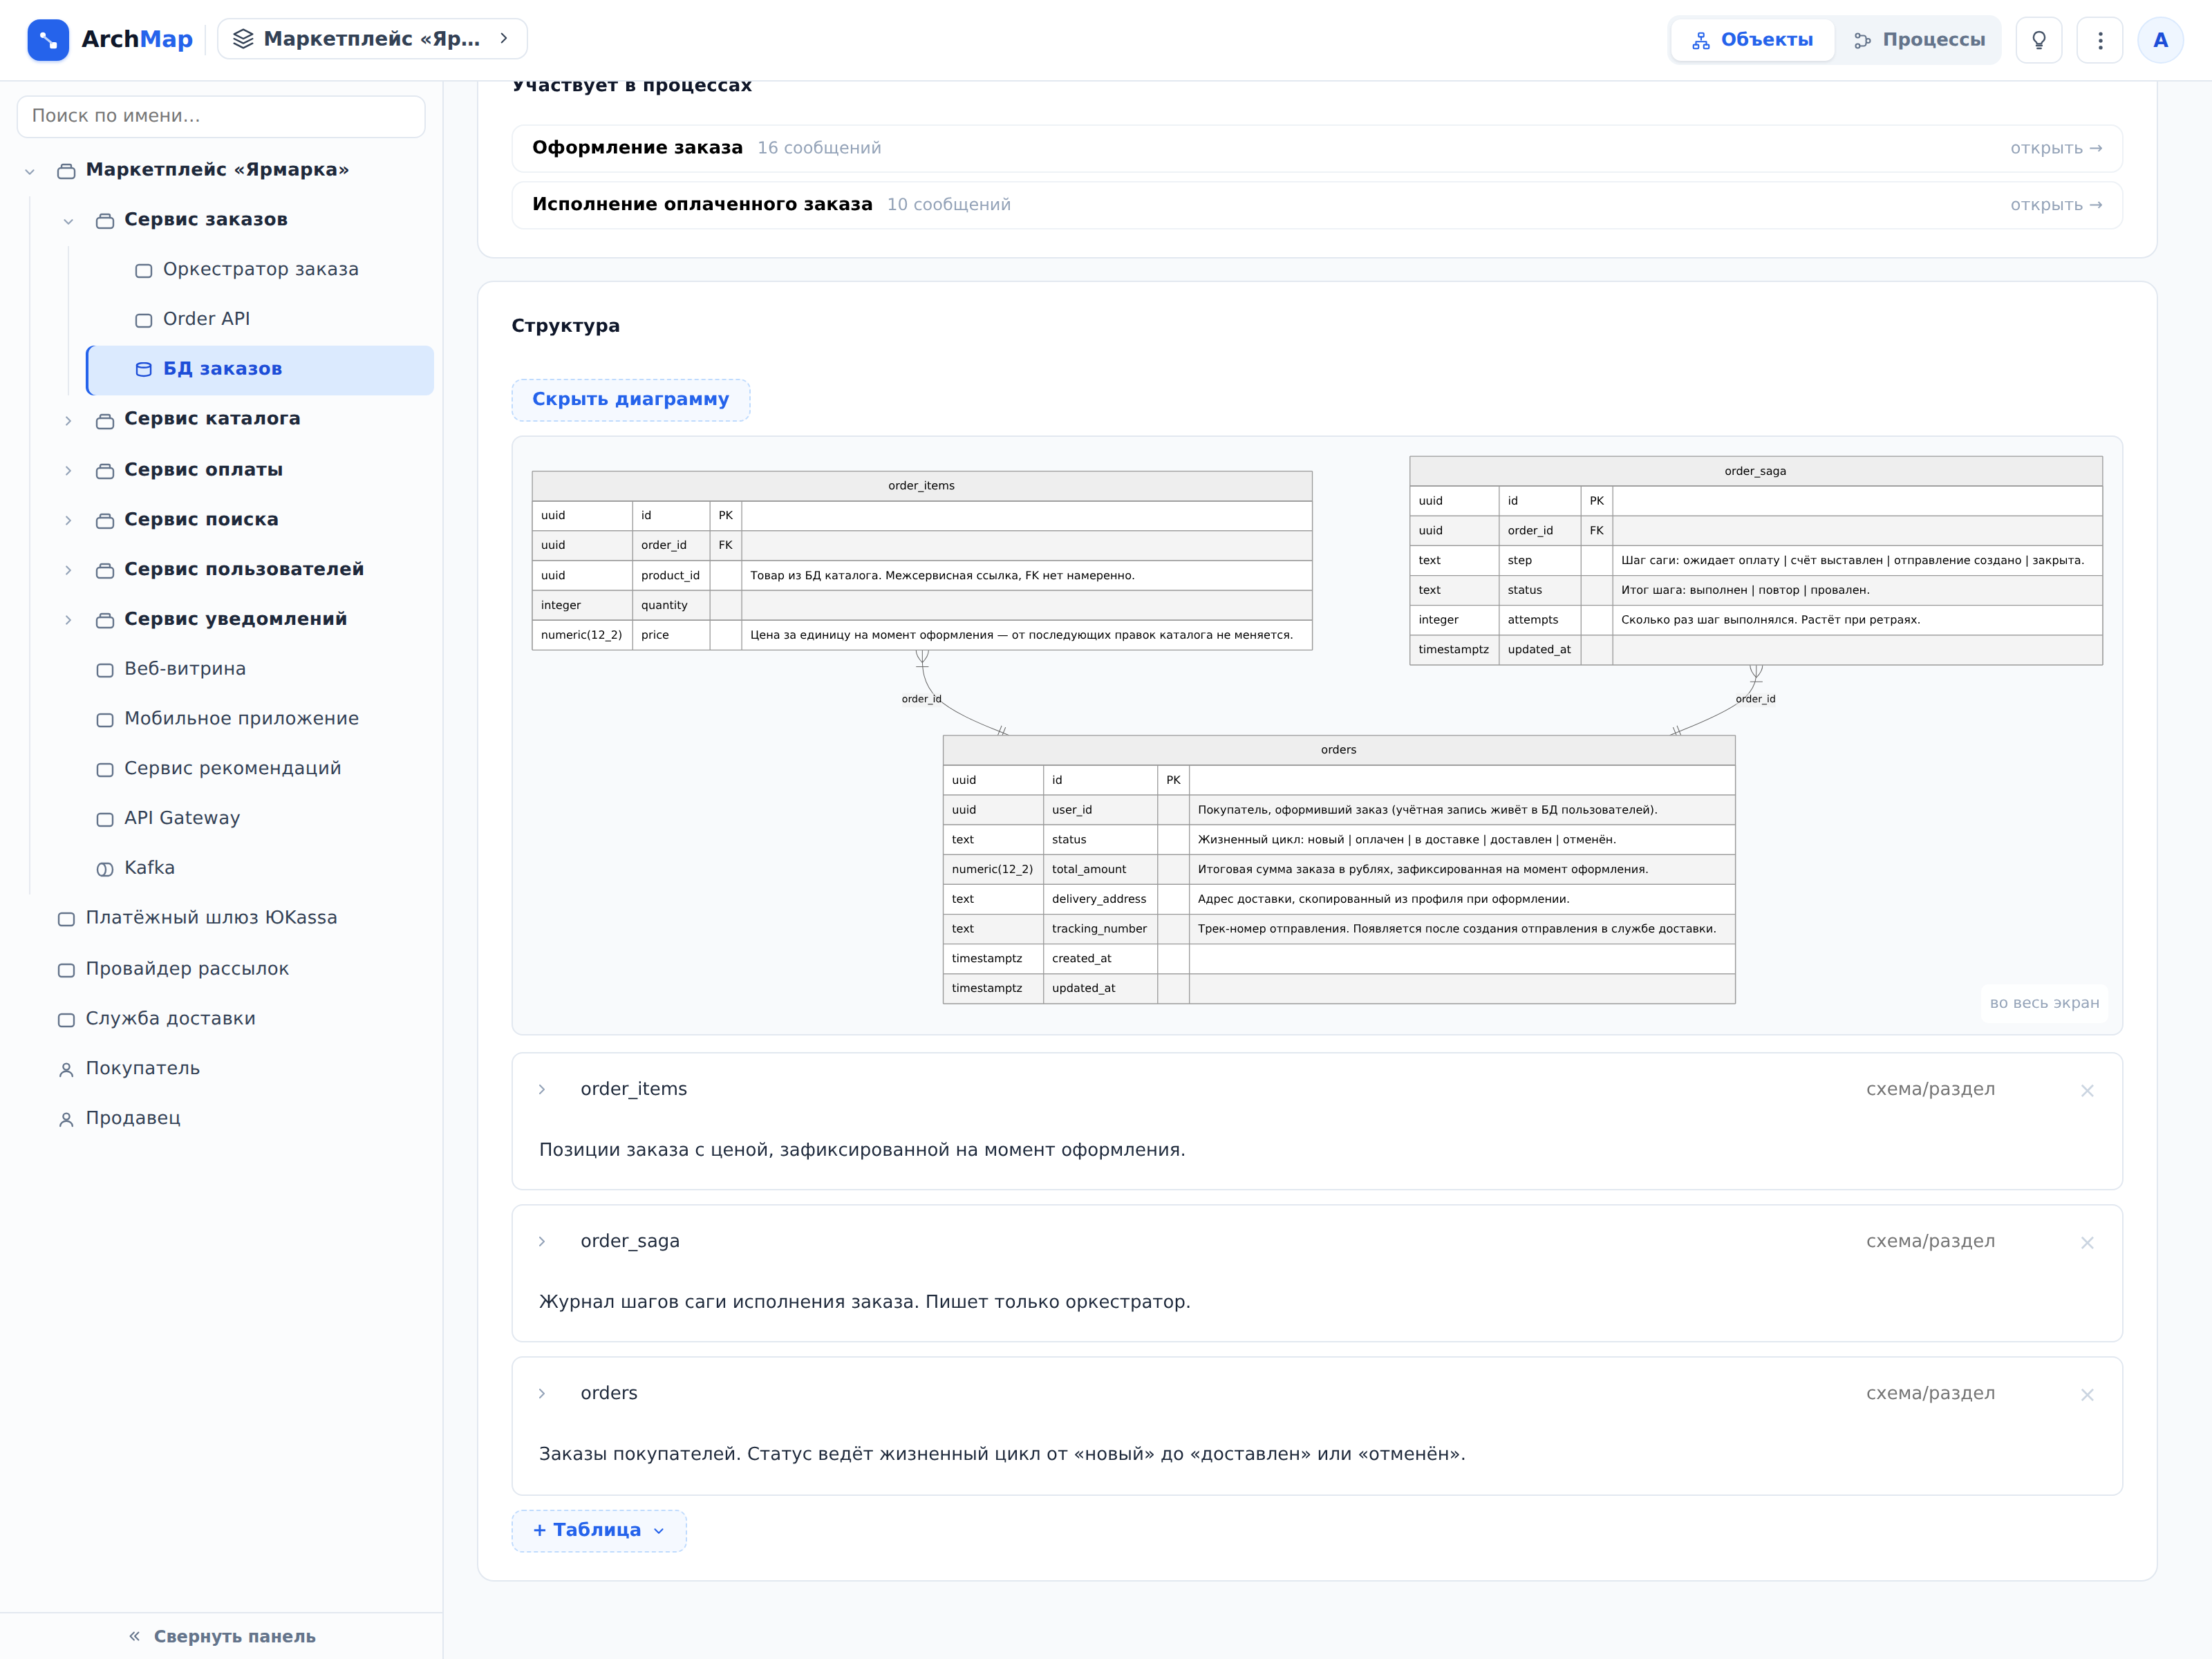Expand the orders table details

point(542,1393)
